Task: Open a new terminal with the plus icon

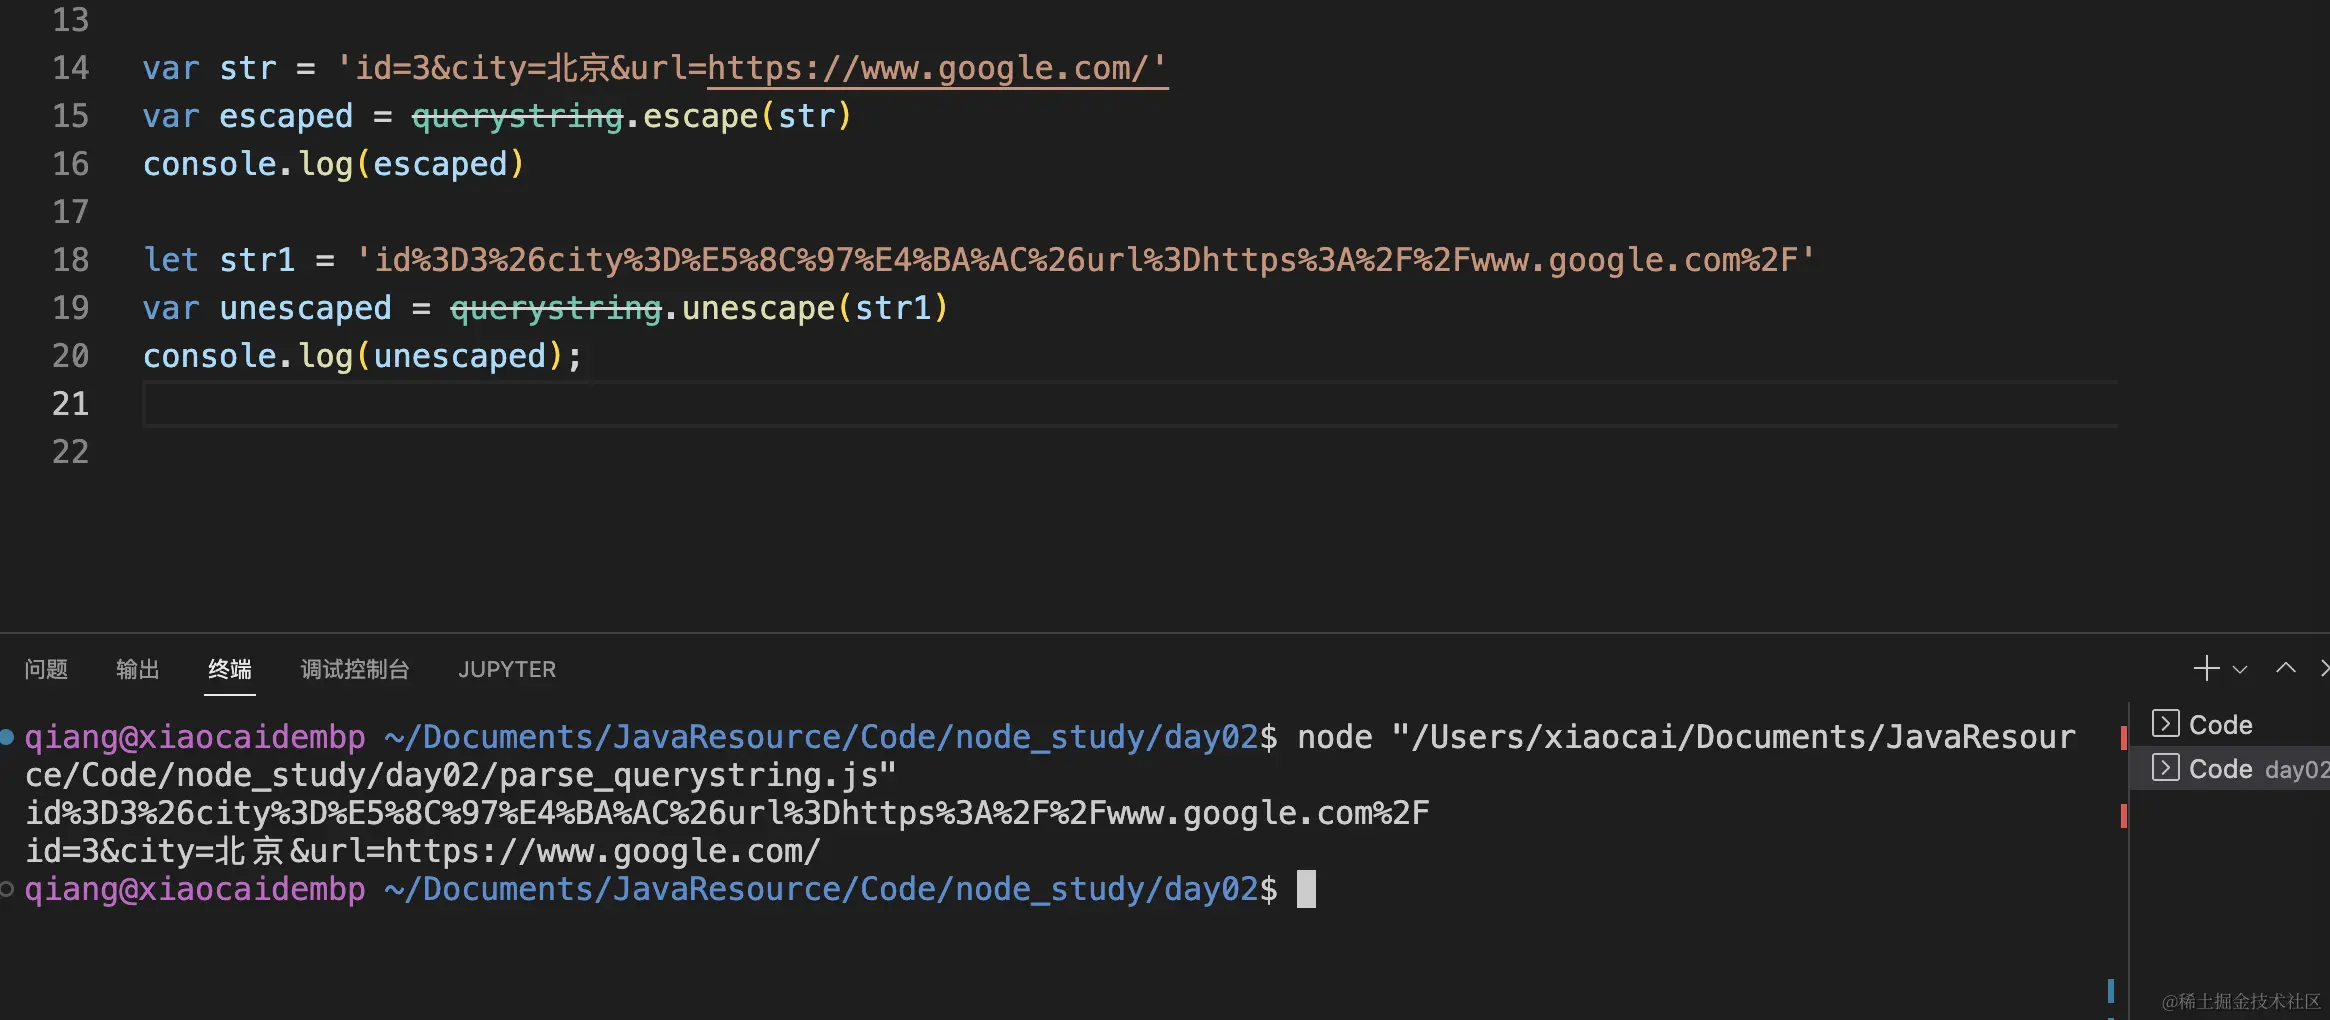Action: [2206, 668]
